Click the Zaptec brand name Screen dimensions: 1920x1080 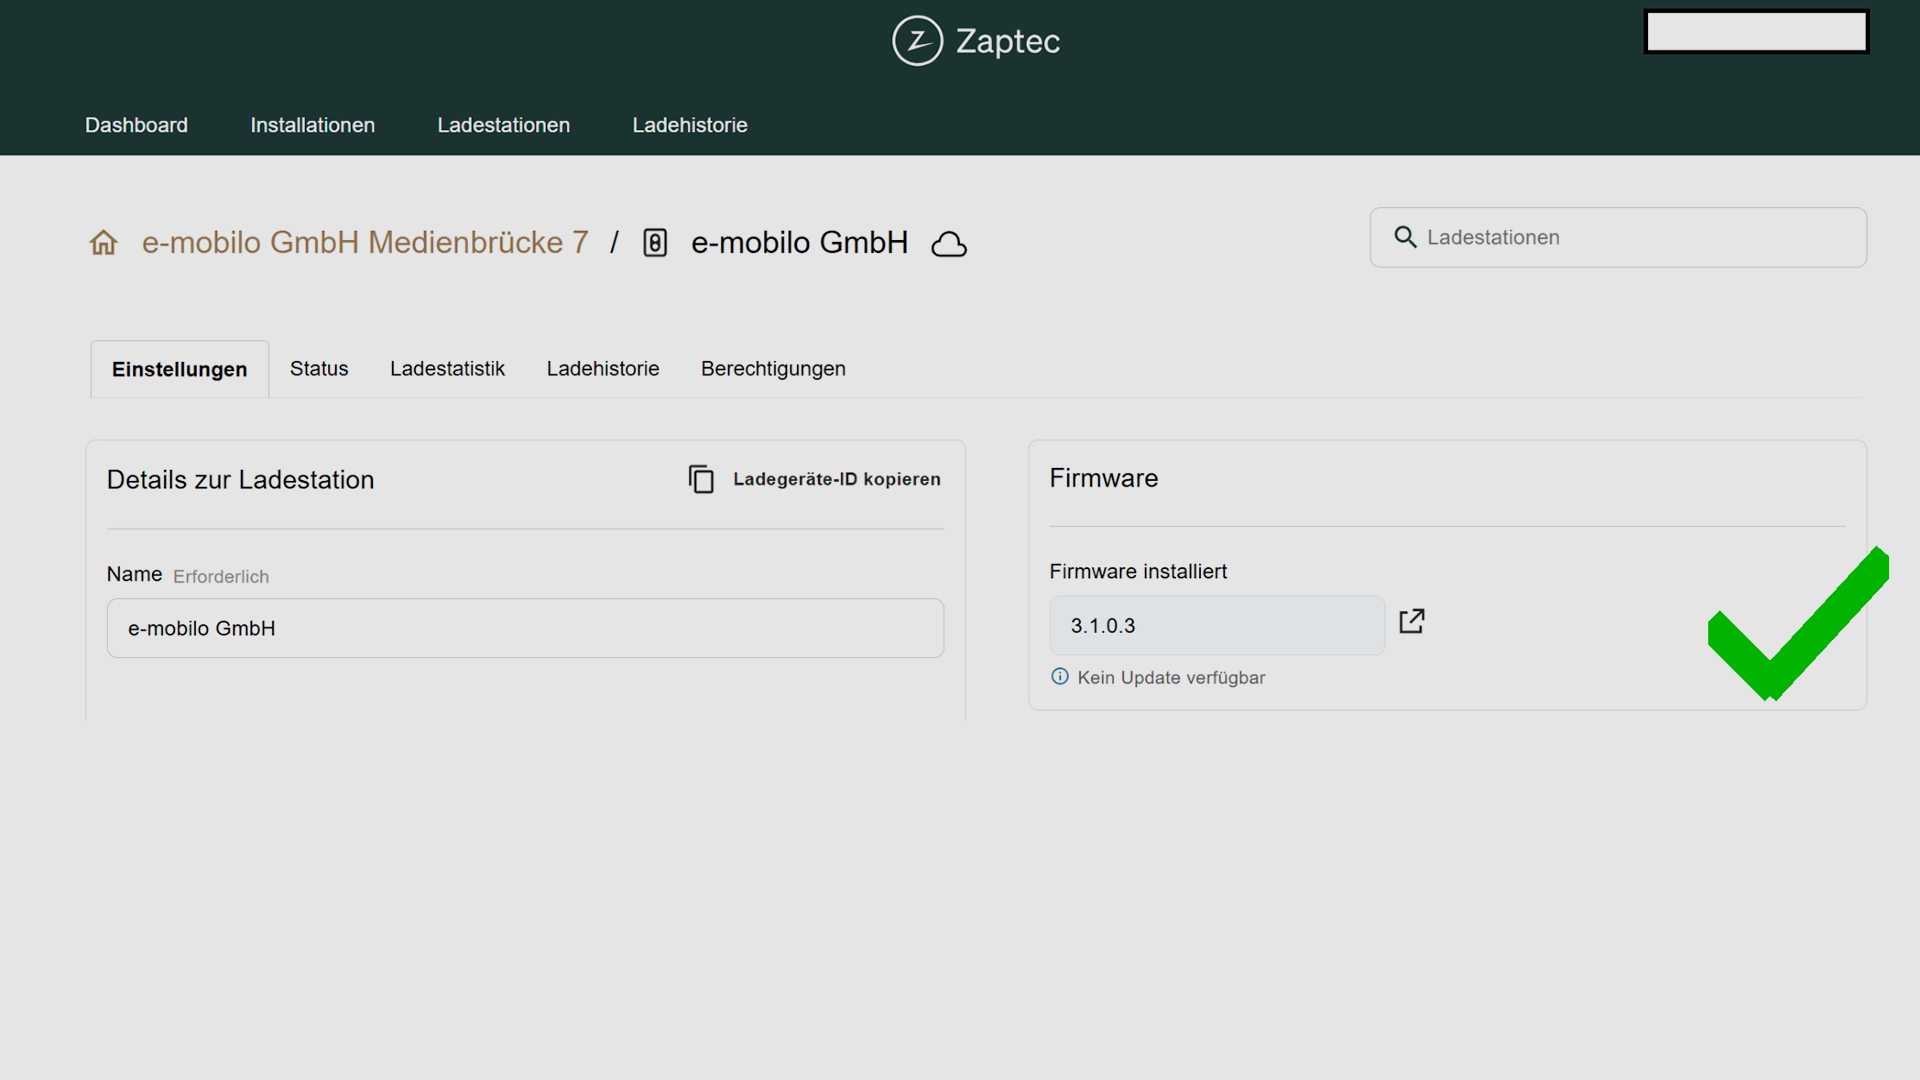(1008, 41)
